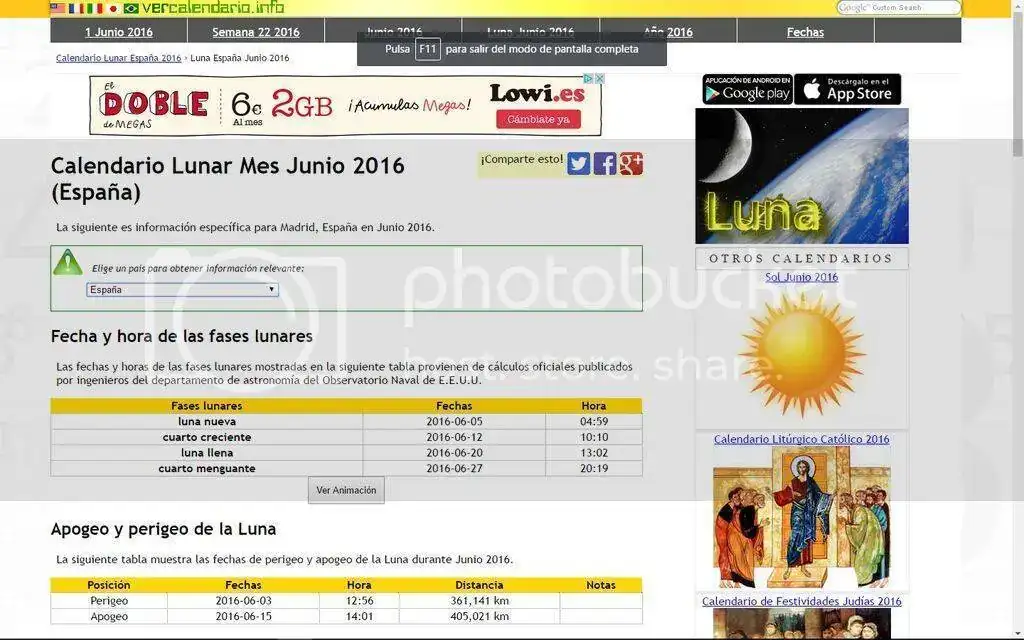The image size is (1024, 640).
Task: Open the "Sol Junio 2016" link
Action: [x=801, y=277]
